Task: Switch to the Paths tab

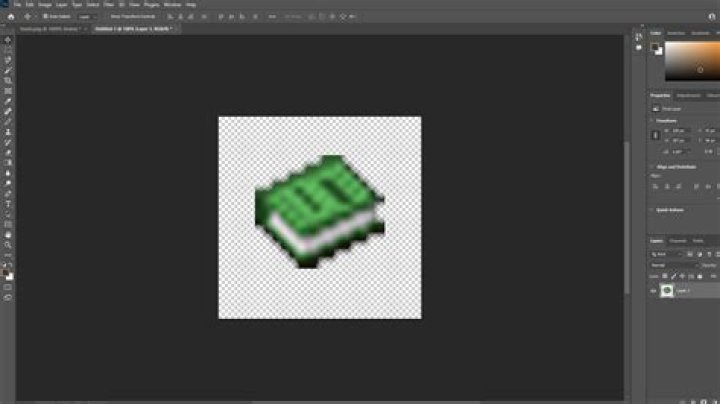Action: [698, 241]
